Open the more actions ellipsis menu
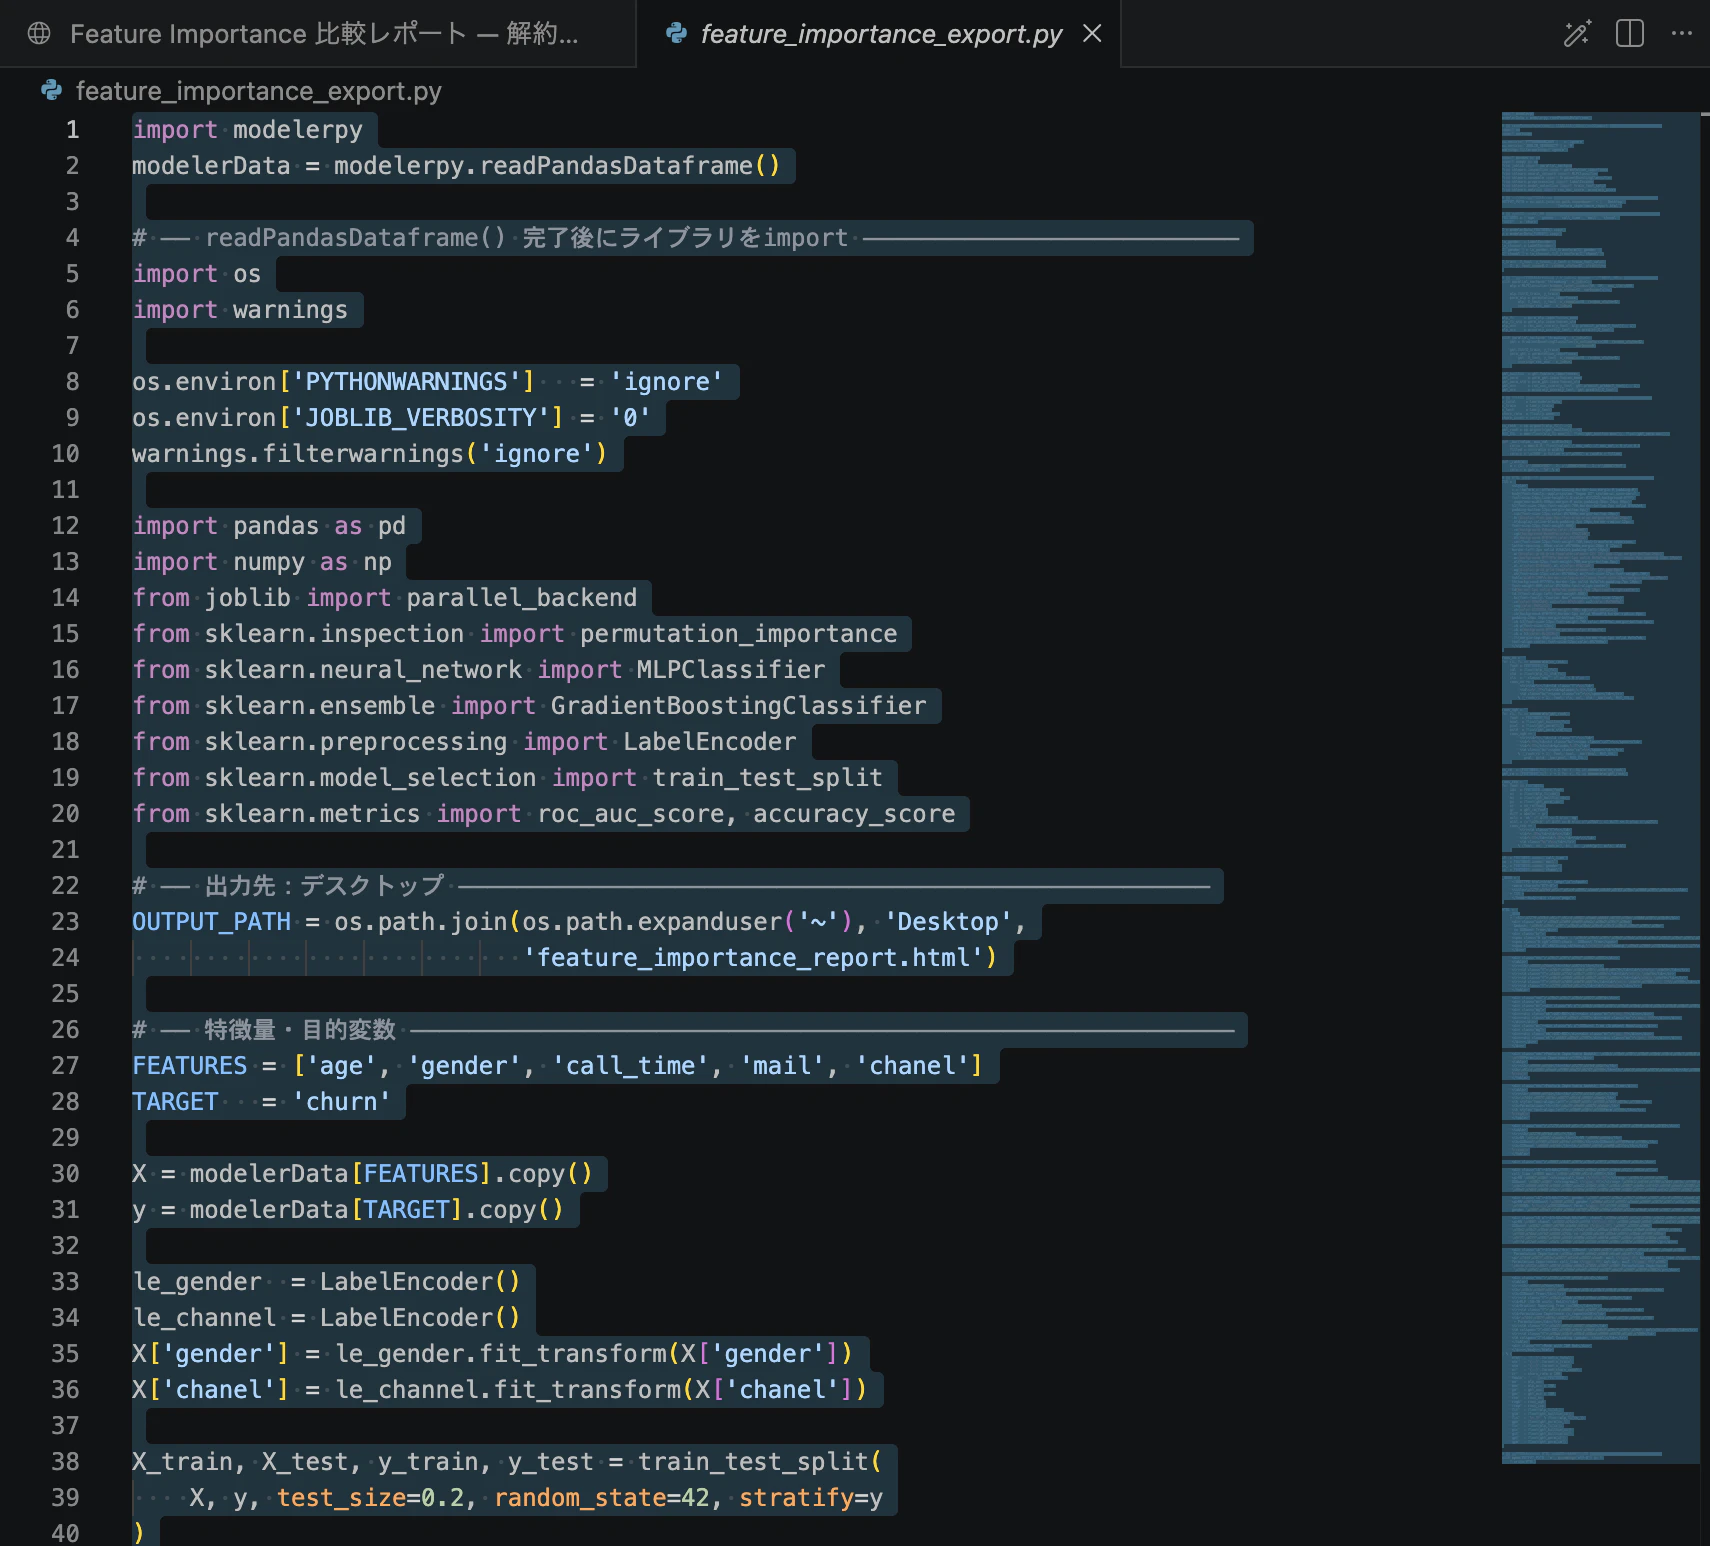Image resolution: width=1710 pixels, height=1546 pixels. coord(1682,34)
